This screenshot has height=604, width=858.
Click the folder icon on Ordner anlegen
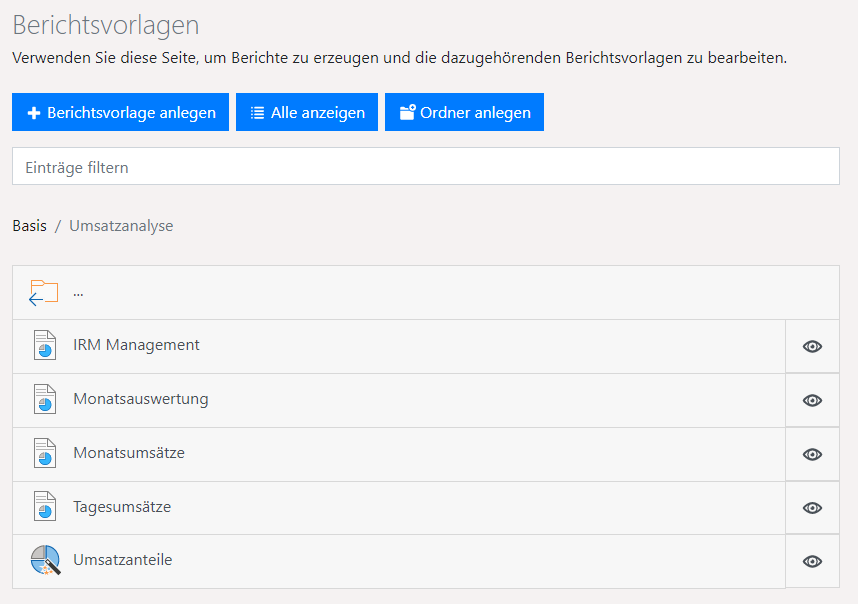tap(406, 113)
